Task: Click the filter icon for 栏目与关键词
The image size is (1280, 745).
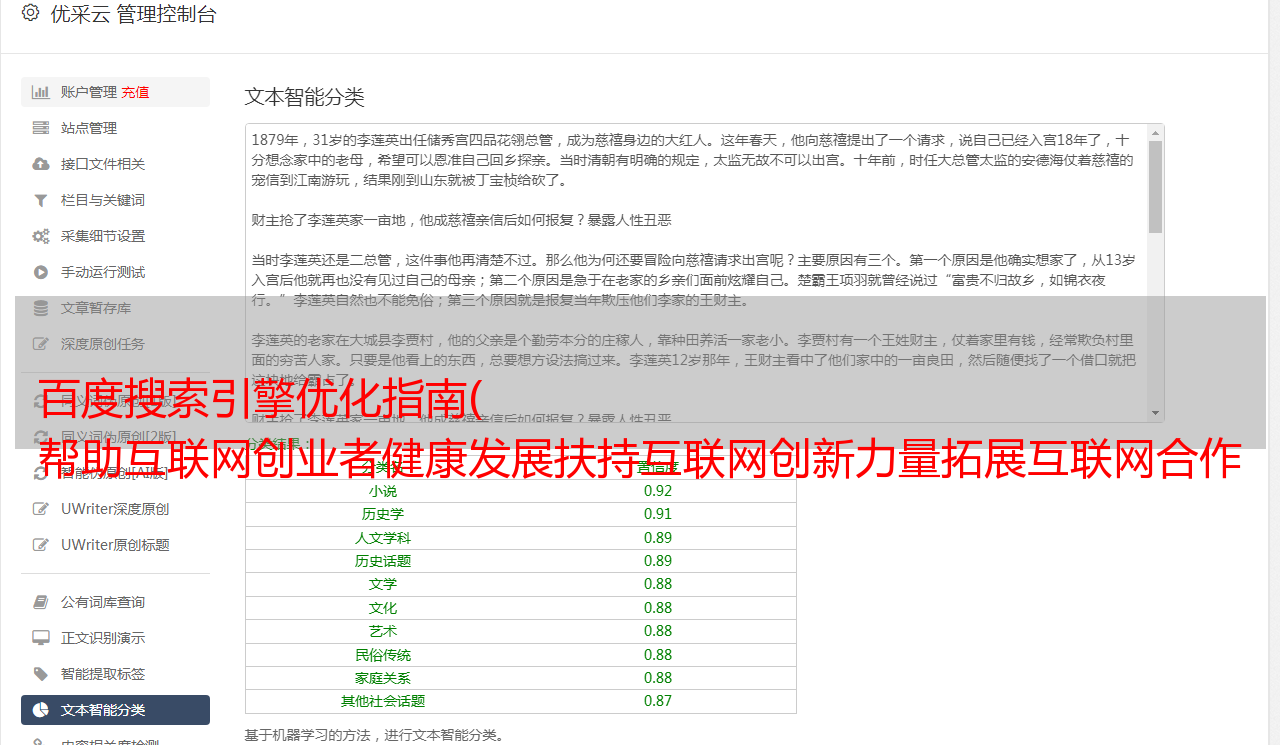Action: tap(41, 200)
